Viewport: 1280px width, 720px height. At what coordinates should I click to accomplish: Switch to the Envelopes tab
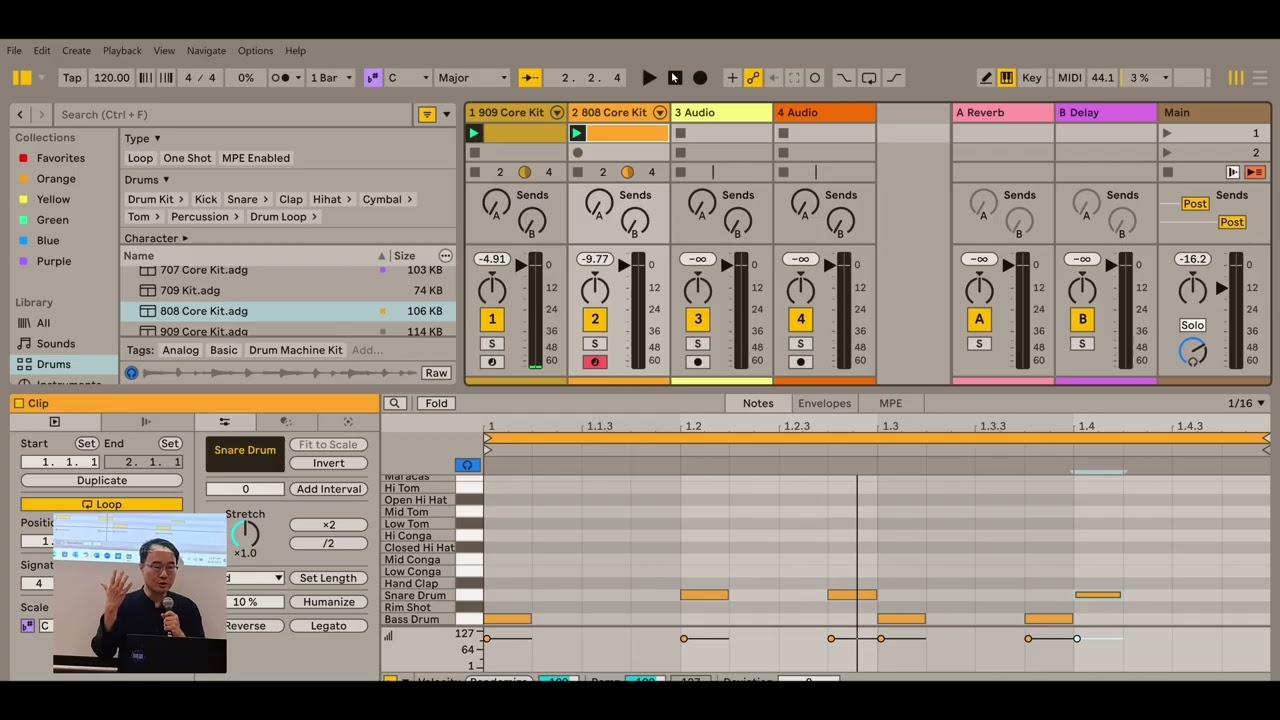click(824, 404)
